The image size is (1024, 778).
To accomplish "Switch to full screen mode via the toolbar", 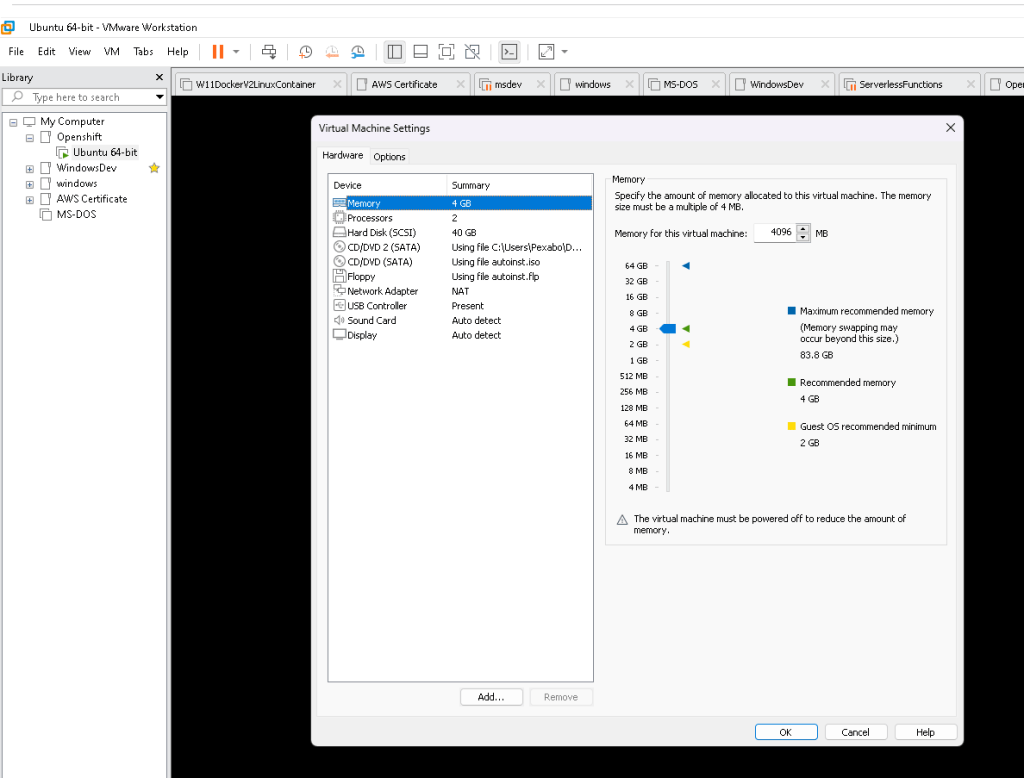I will (446, 52).
